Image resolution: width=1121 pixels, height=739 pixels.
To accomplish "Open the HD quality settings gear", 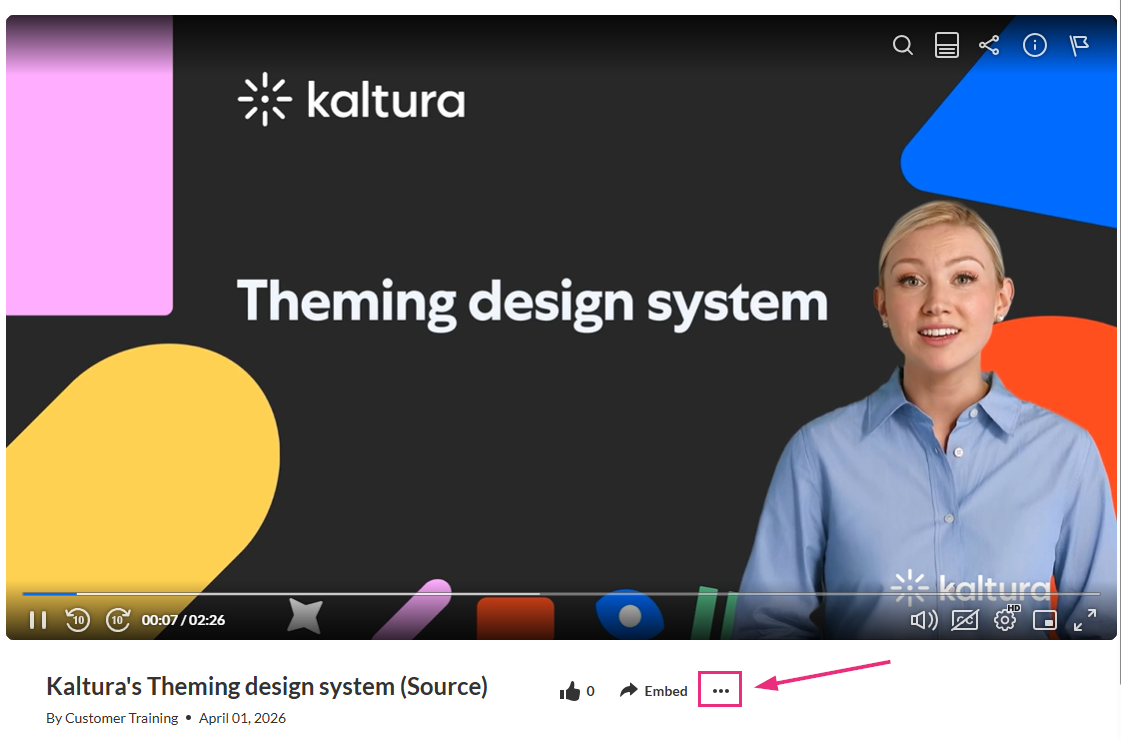I will (x=1006, y=618).
